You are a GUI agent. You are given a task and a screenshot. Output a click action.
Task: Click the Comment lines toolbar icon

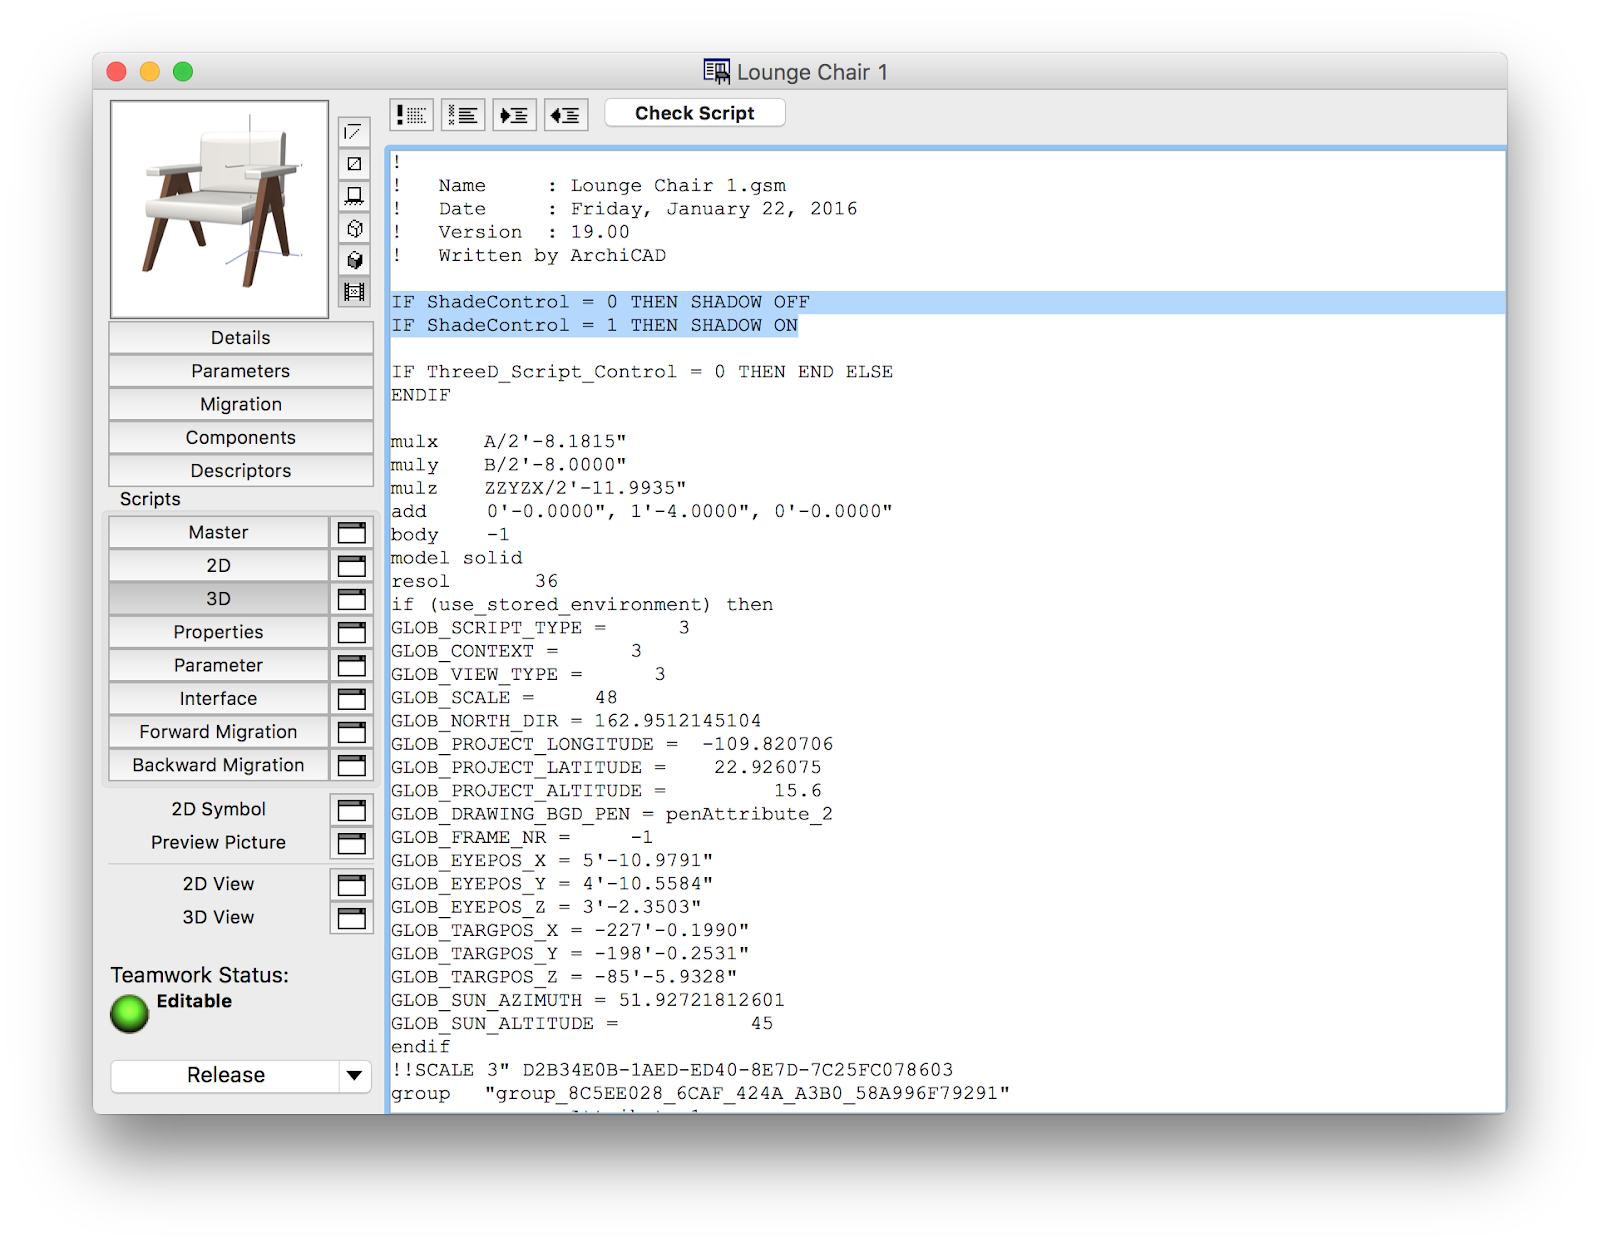(x=411, y=115)
